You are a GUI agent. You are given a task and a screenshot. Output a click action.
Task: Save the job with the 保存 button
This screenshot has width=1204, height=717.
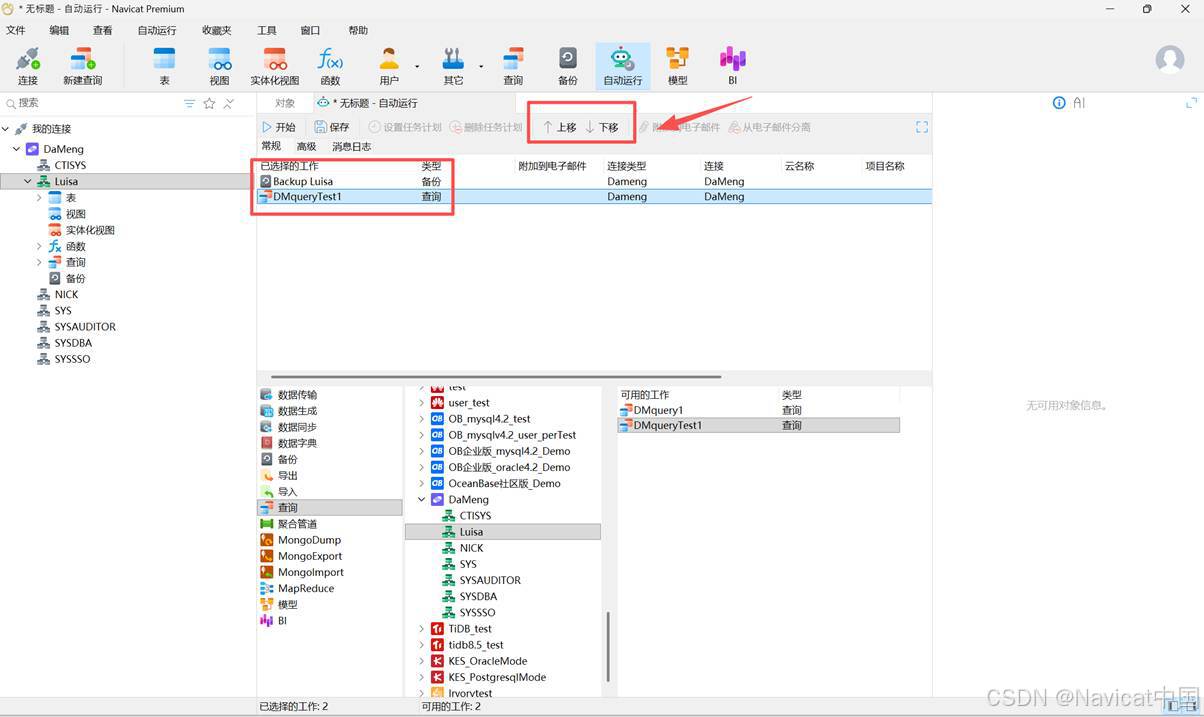click(x=331, y=127)
